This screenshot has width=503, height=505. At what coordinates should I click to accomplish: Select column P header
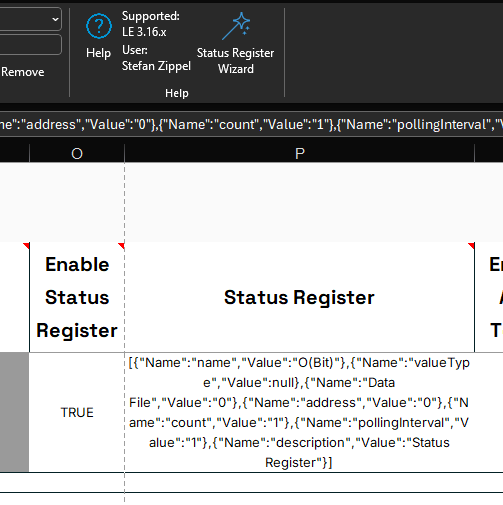[300, 153]
